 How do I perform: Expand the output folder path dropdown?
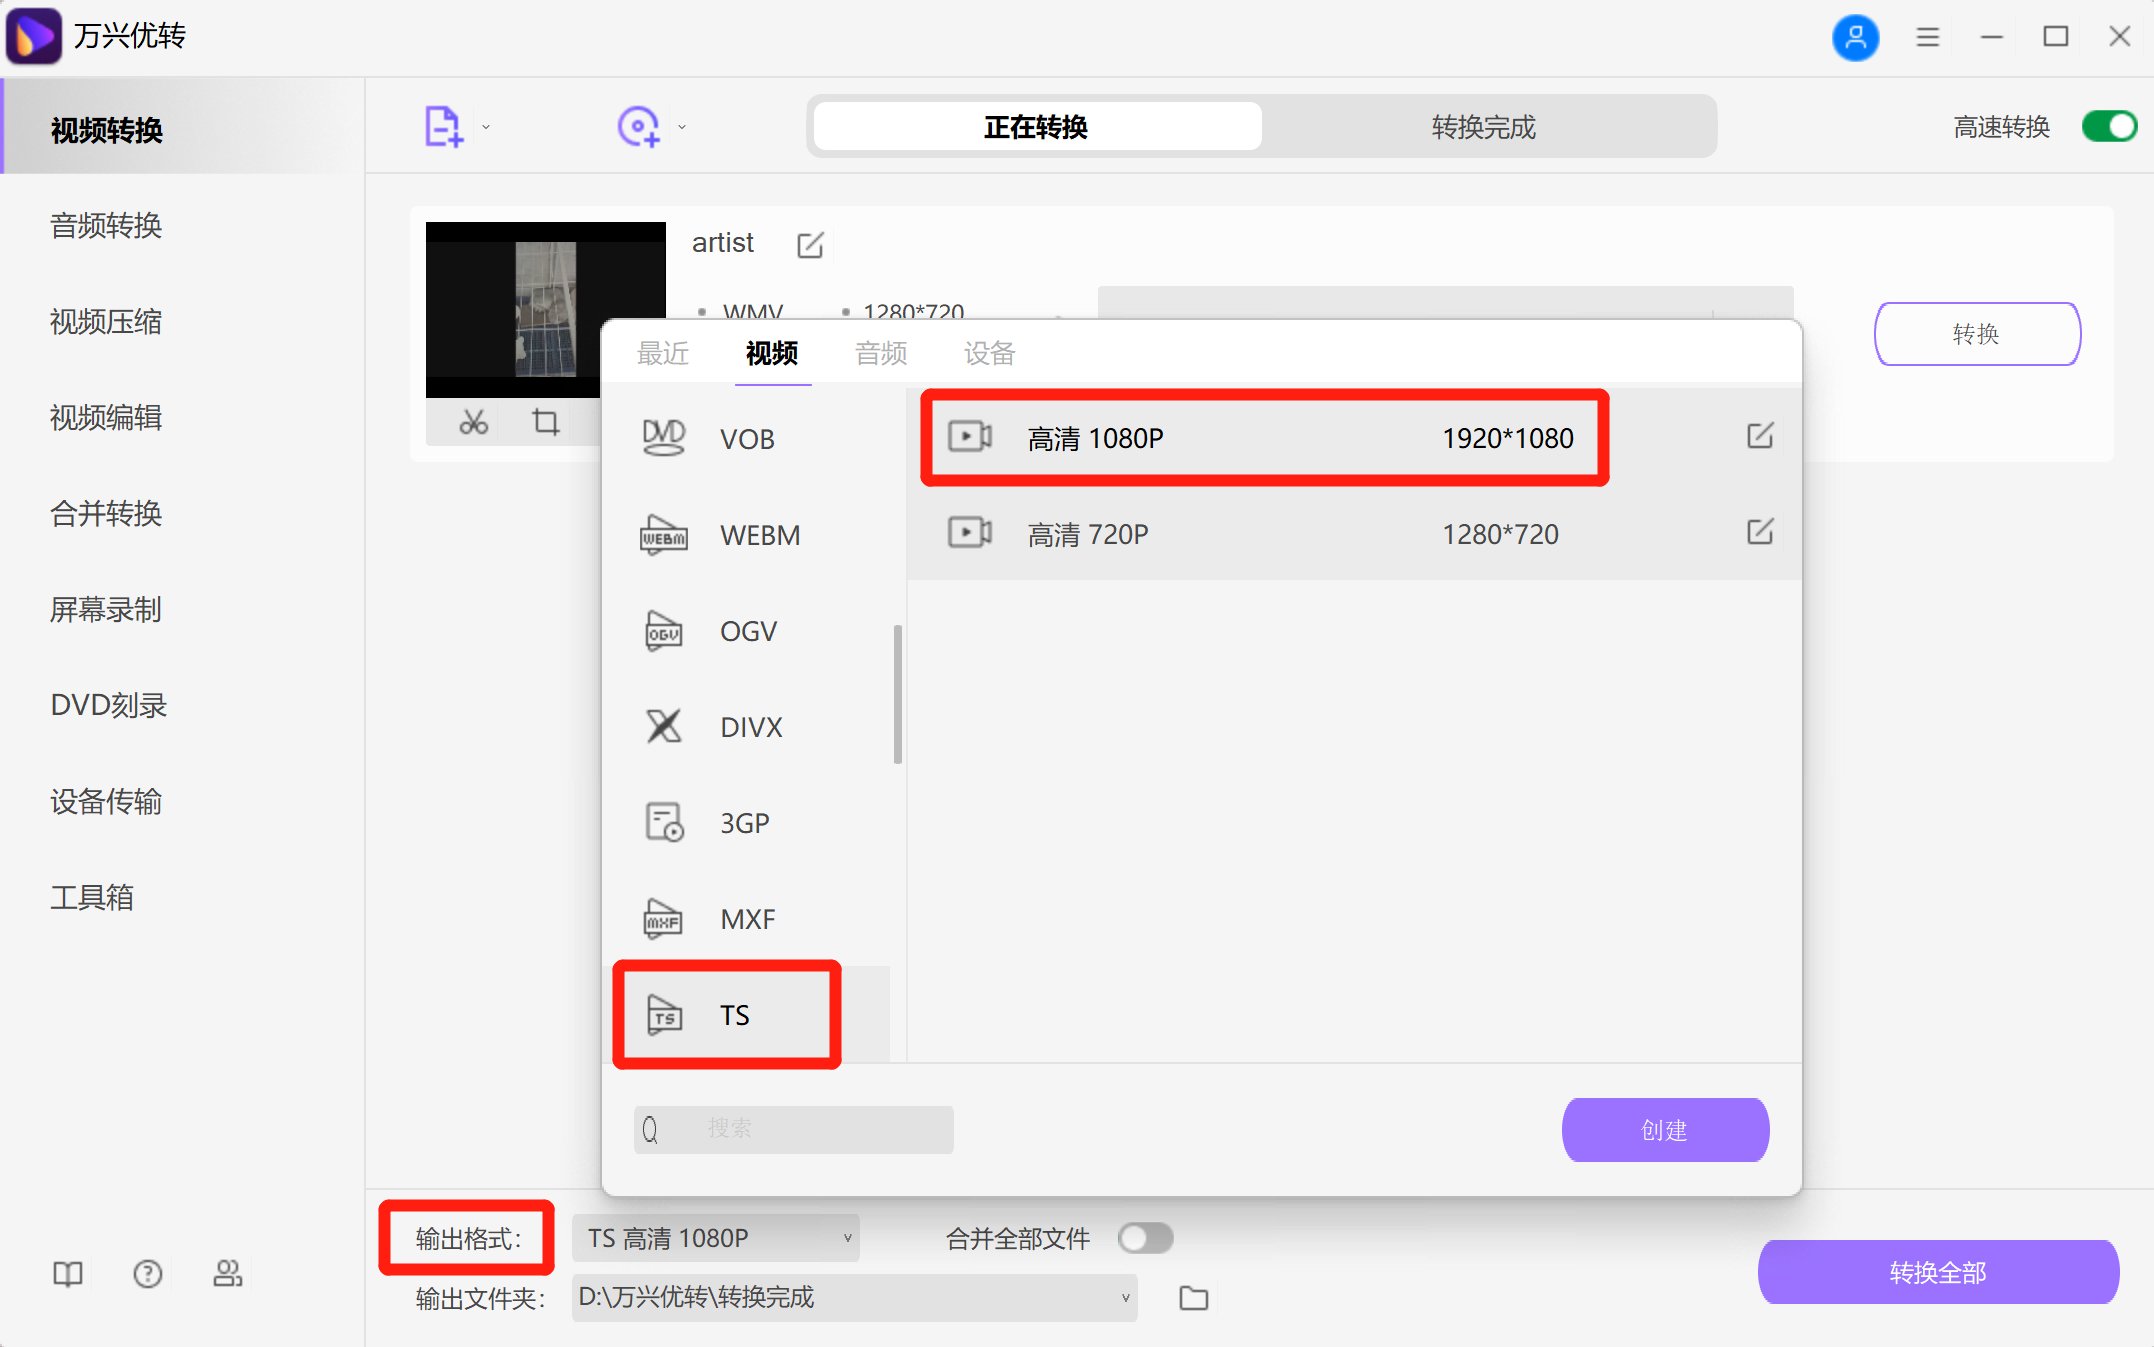coord(1122,1297)
